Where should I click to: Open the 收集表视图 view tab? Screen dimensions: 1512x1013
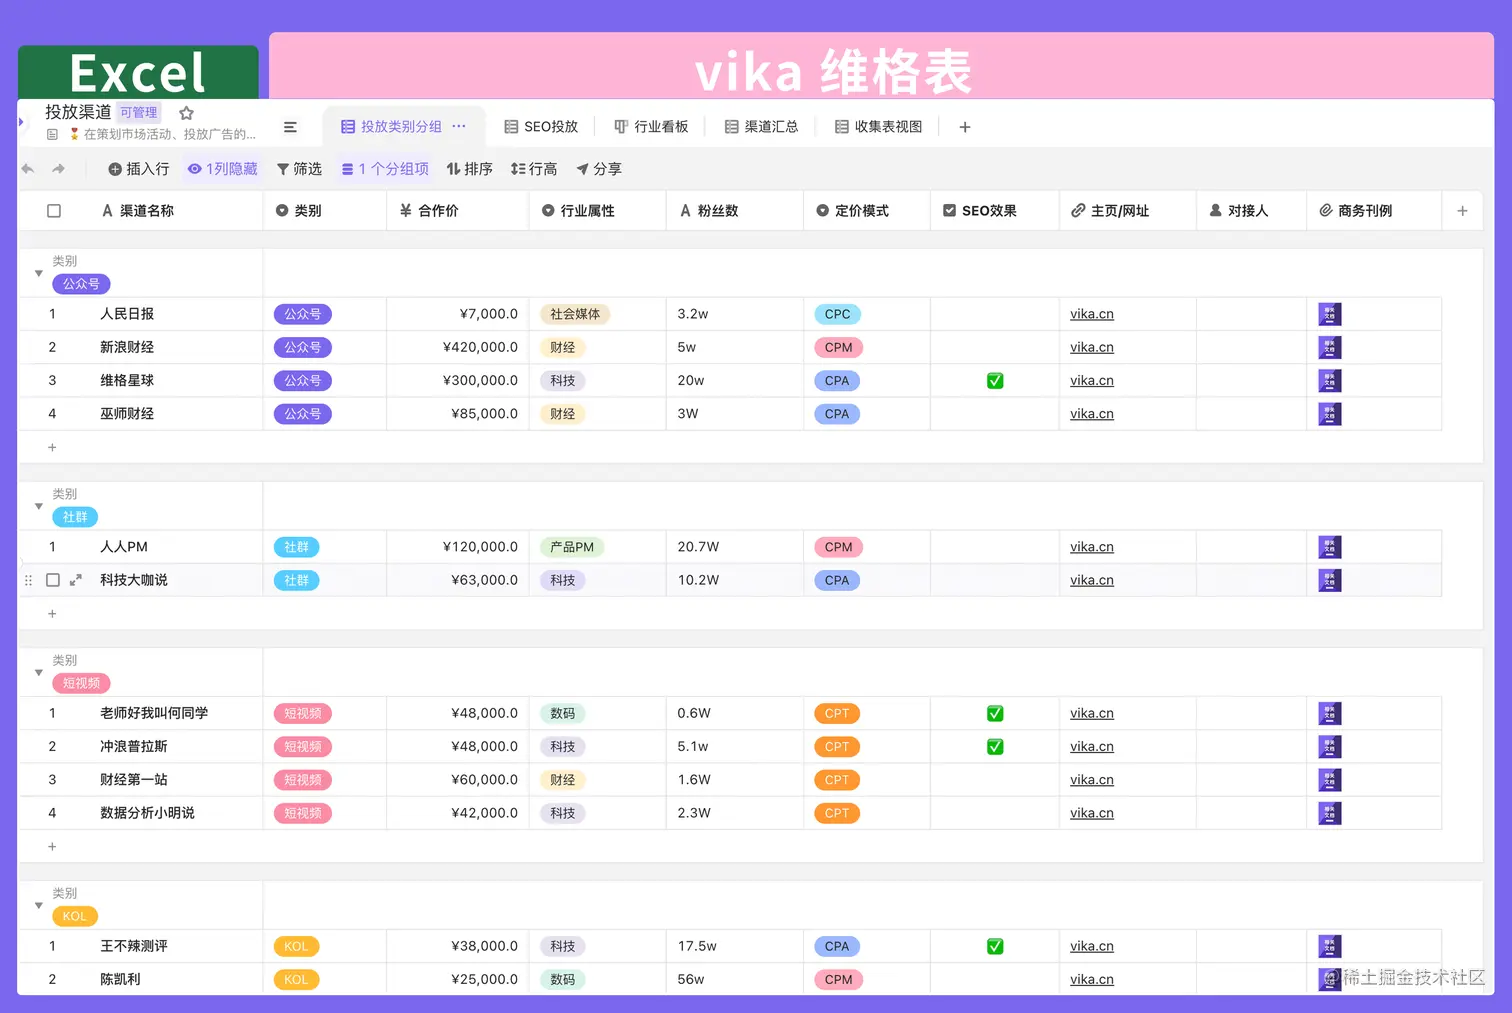878,127
